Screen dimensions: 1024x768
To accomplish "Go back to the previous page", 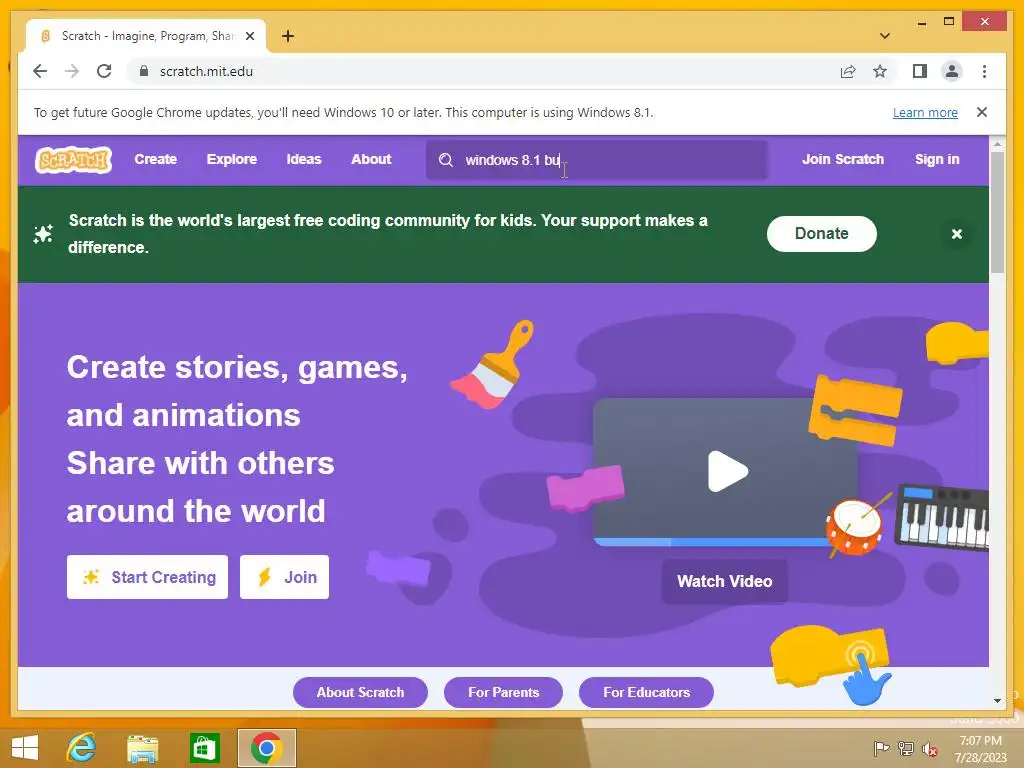I will 40,71.
